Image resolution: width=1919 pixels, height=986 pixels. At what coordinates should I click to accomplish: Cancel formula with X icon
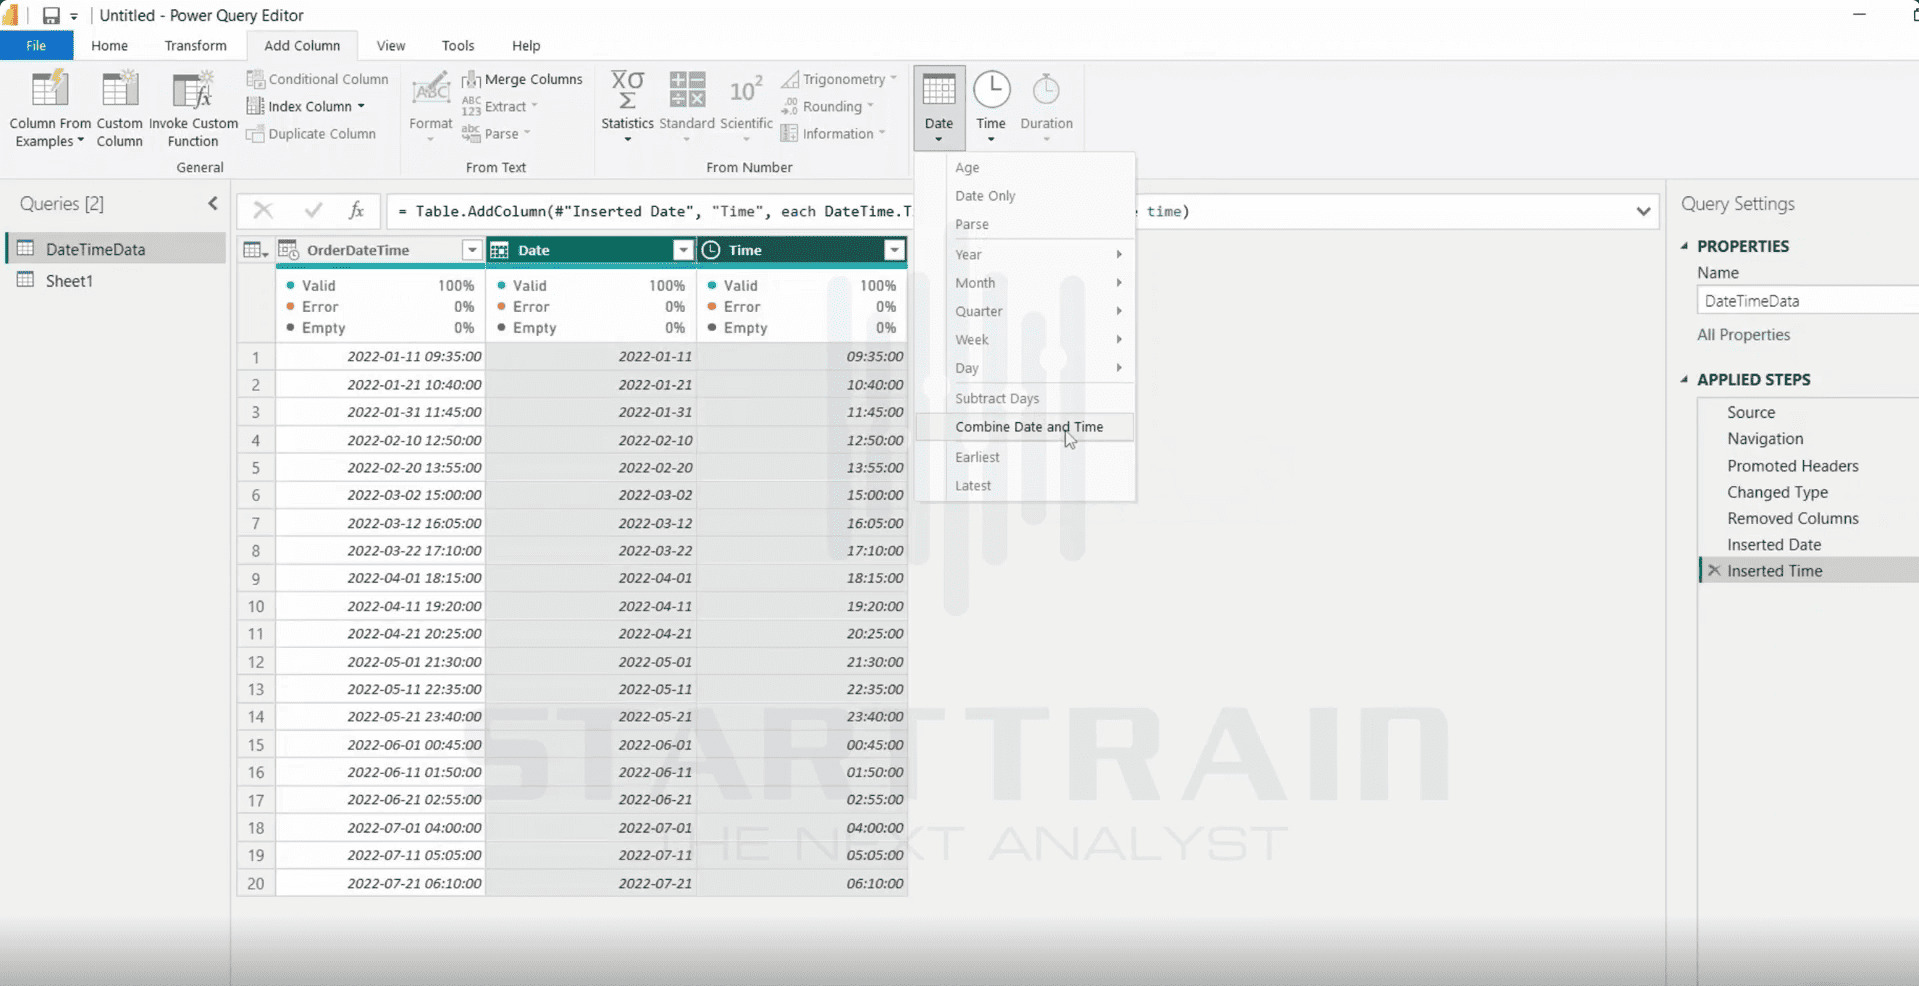[263, 210]
